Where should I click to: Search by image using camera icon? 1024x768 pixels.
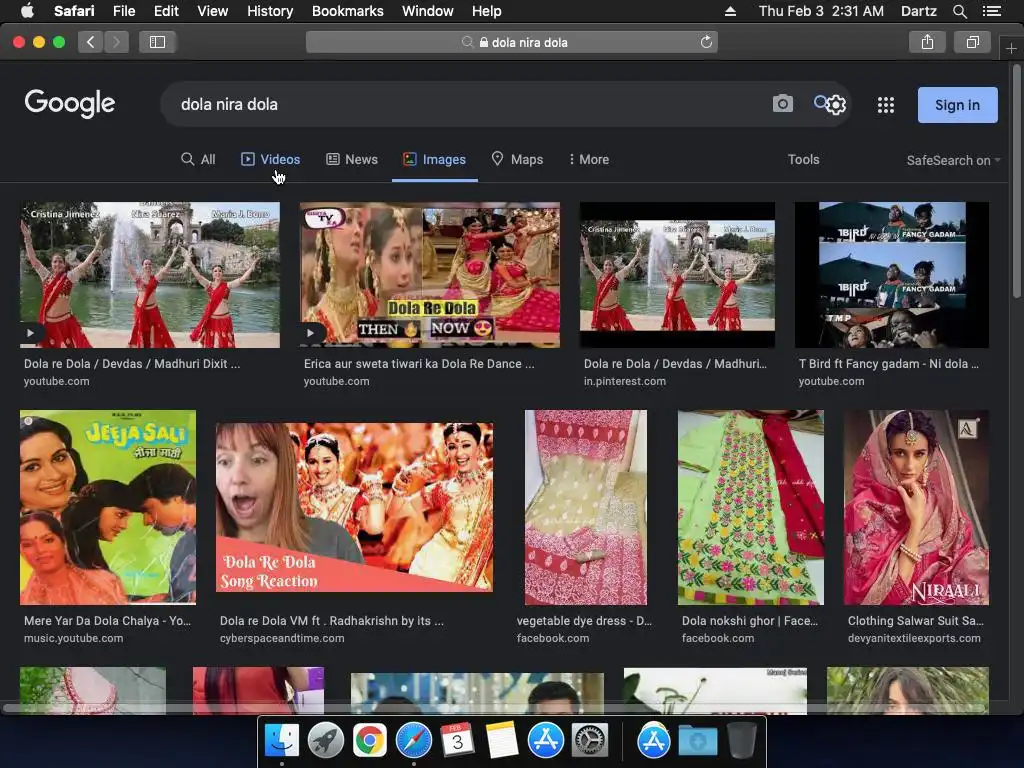(782, 103)
